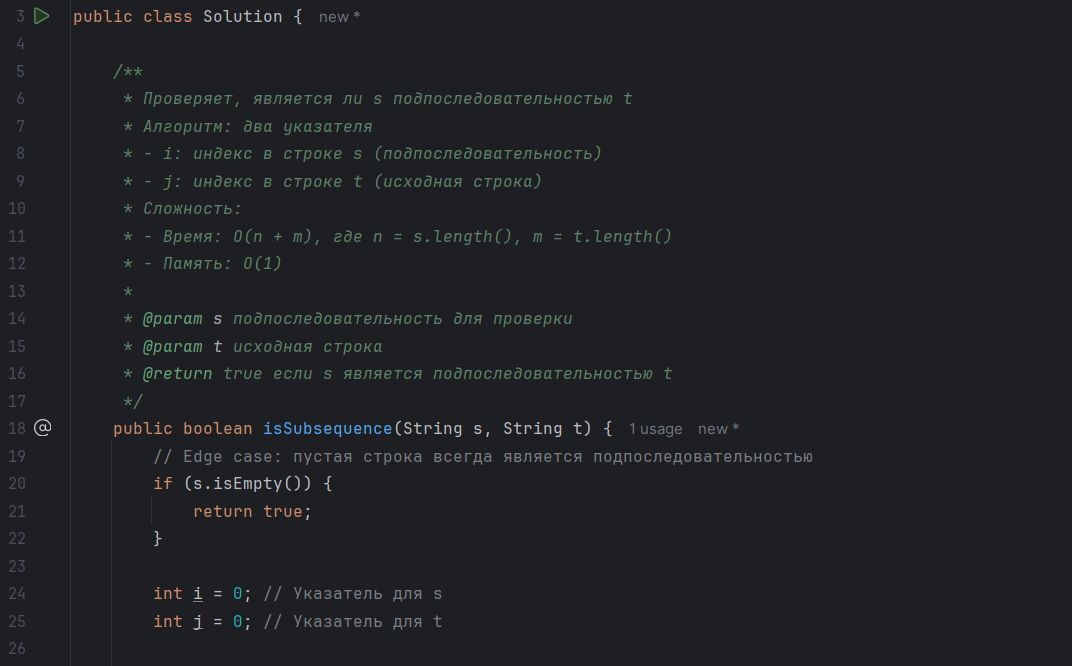Screen dimensions: 1072x666
Task: Click 'new *' hint beside class Solution
Action: (x=339, y=17)
